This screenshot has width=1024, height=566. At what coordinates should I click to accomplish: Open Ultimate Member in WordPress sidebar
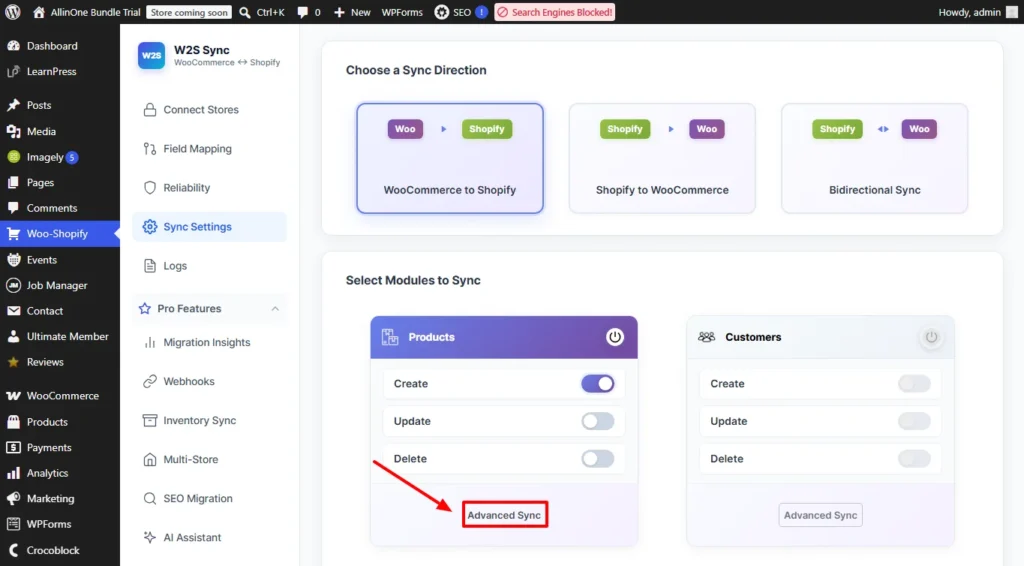point(59,336)
